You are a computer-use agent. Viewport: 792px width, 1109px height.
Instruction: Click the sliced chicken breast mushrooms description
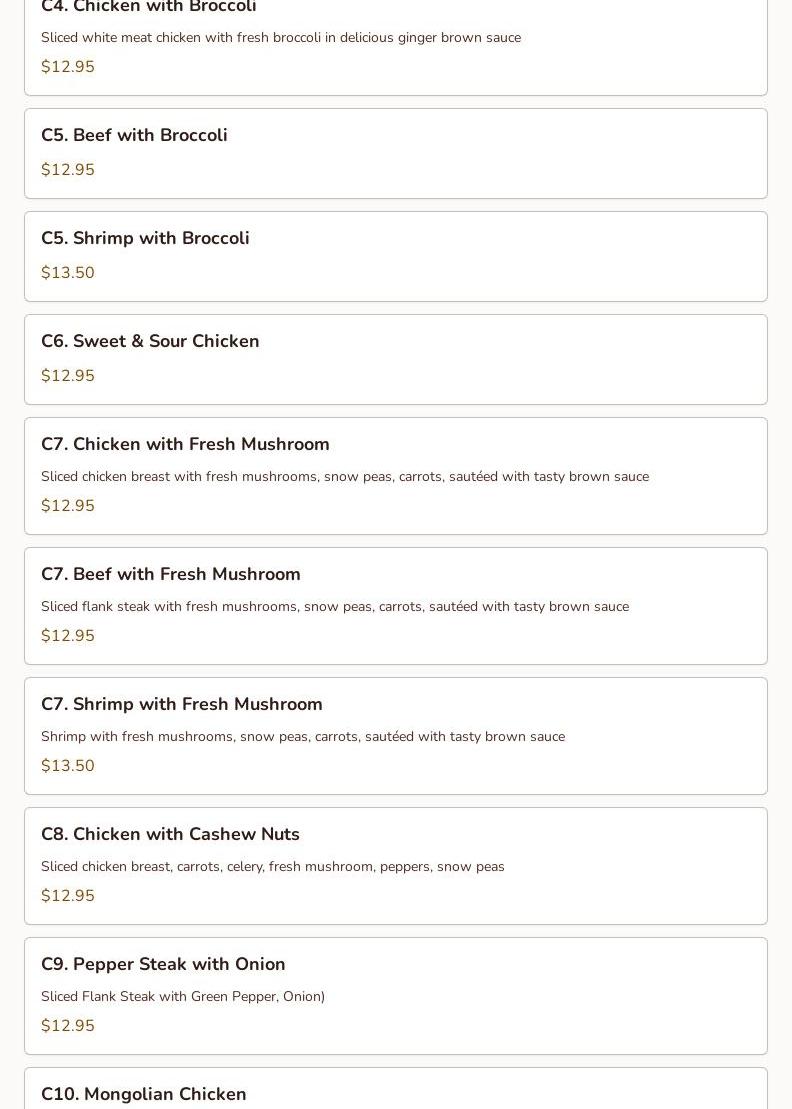[x=345, y=477]
